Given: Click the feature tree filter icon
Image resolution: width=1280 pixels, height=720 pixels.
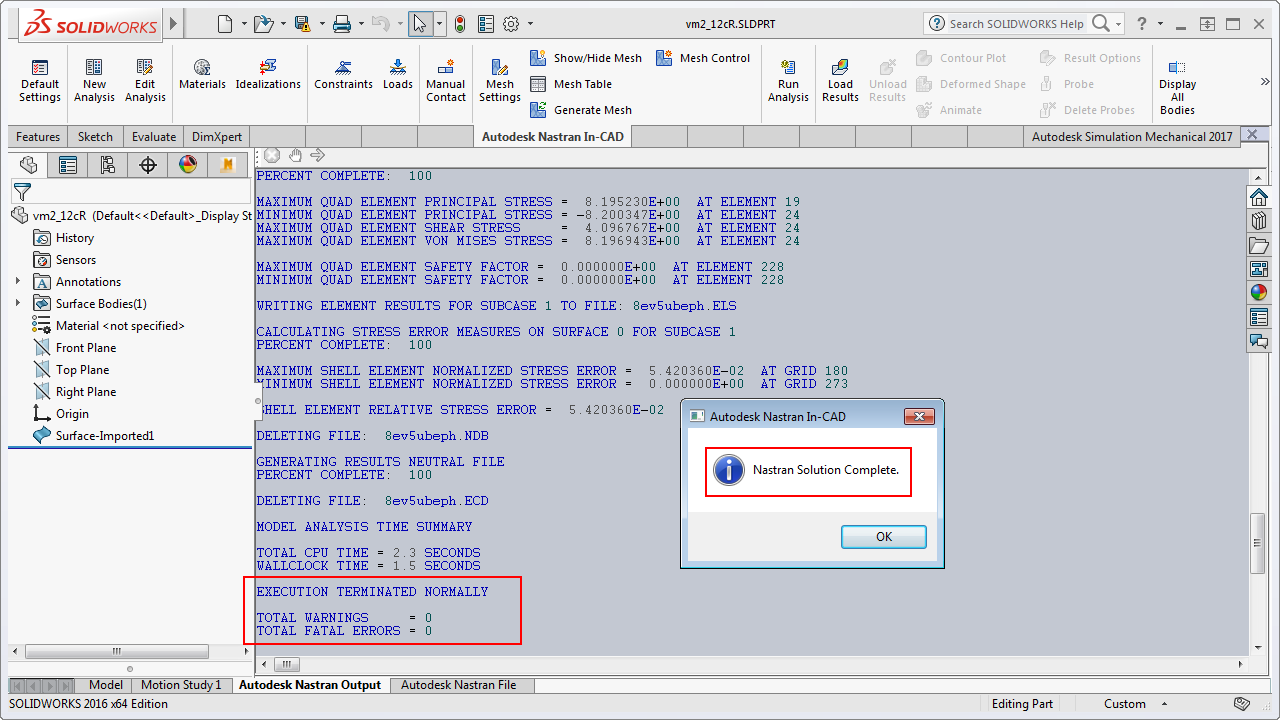Looking at the screenshot, I should point(22,191).
